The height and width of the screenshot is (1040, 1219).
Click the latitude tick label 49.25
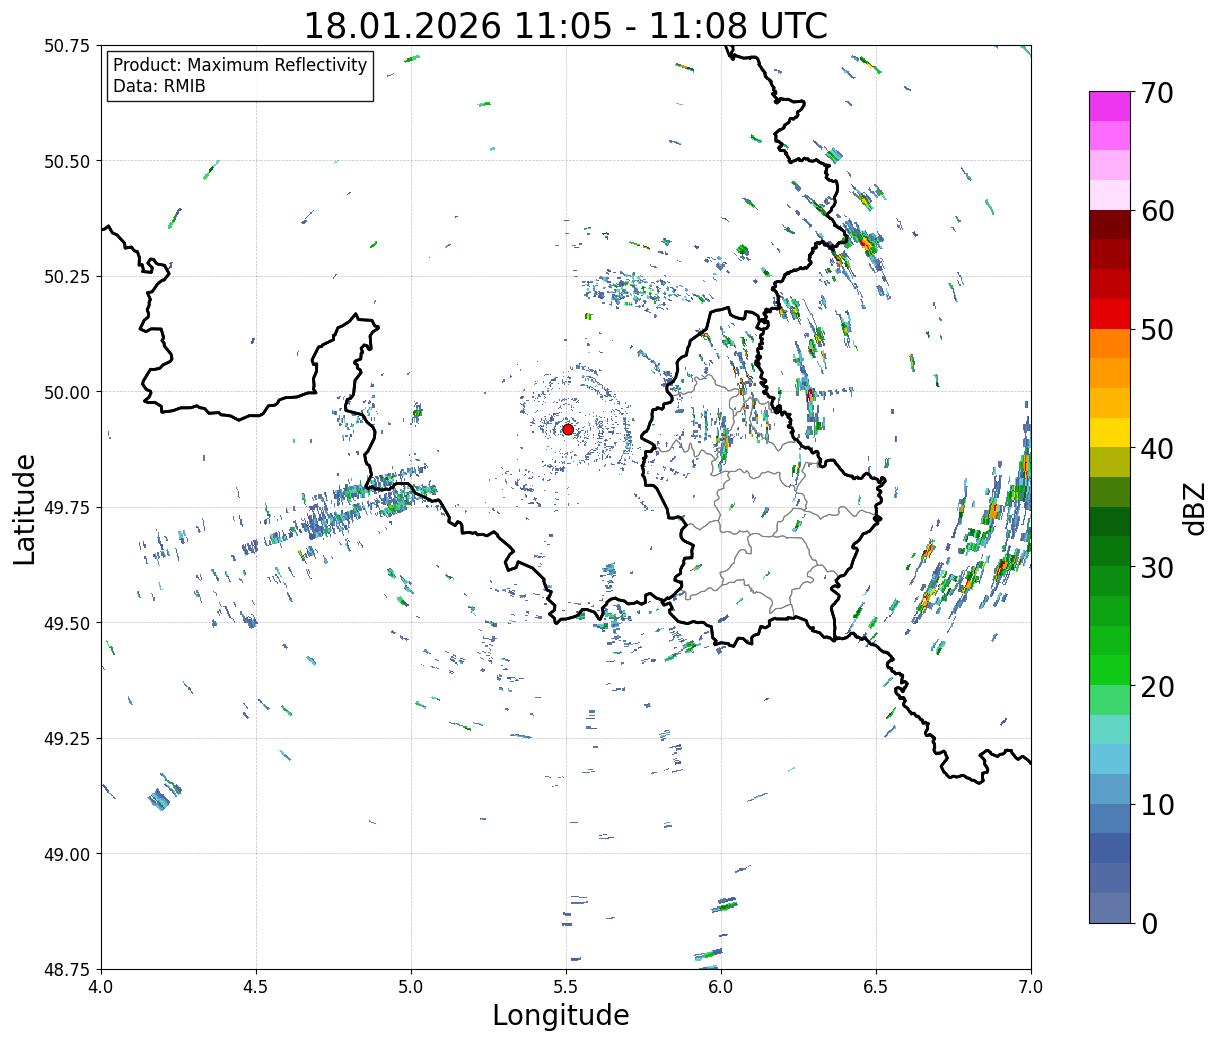click(x=67, y=739)
